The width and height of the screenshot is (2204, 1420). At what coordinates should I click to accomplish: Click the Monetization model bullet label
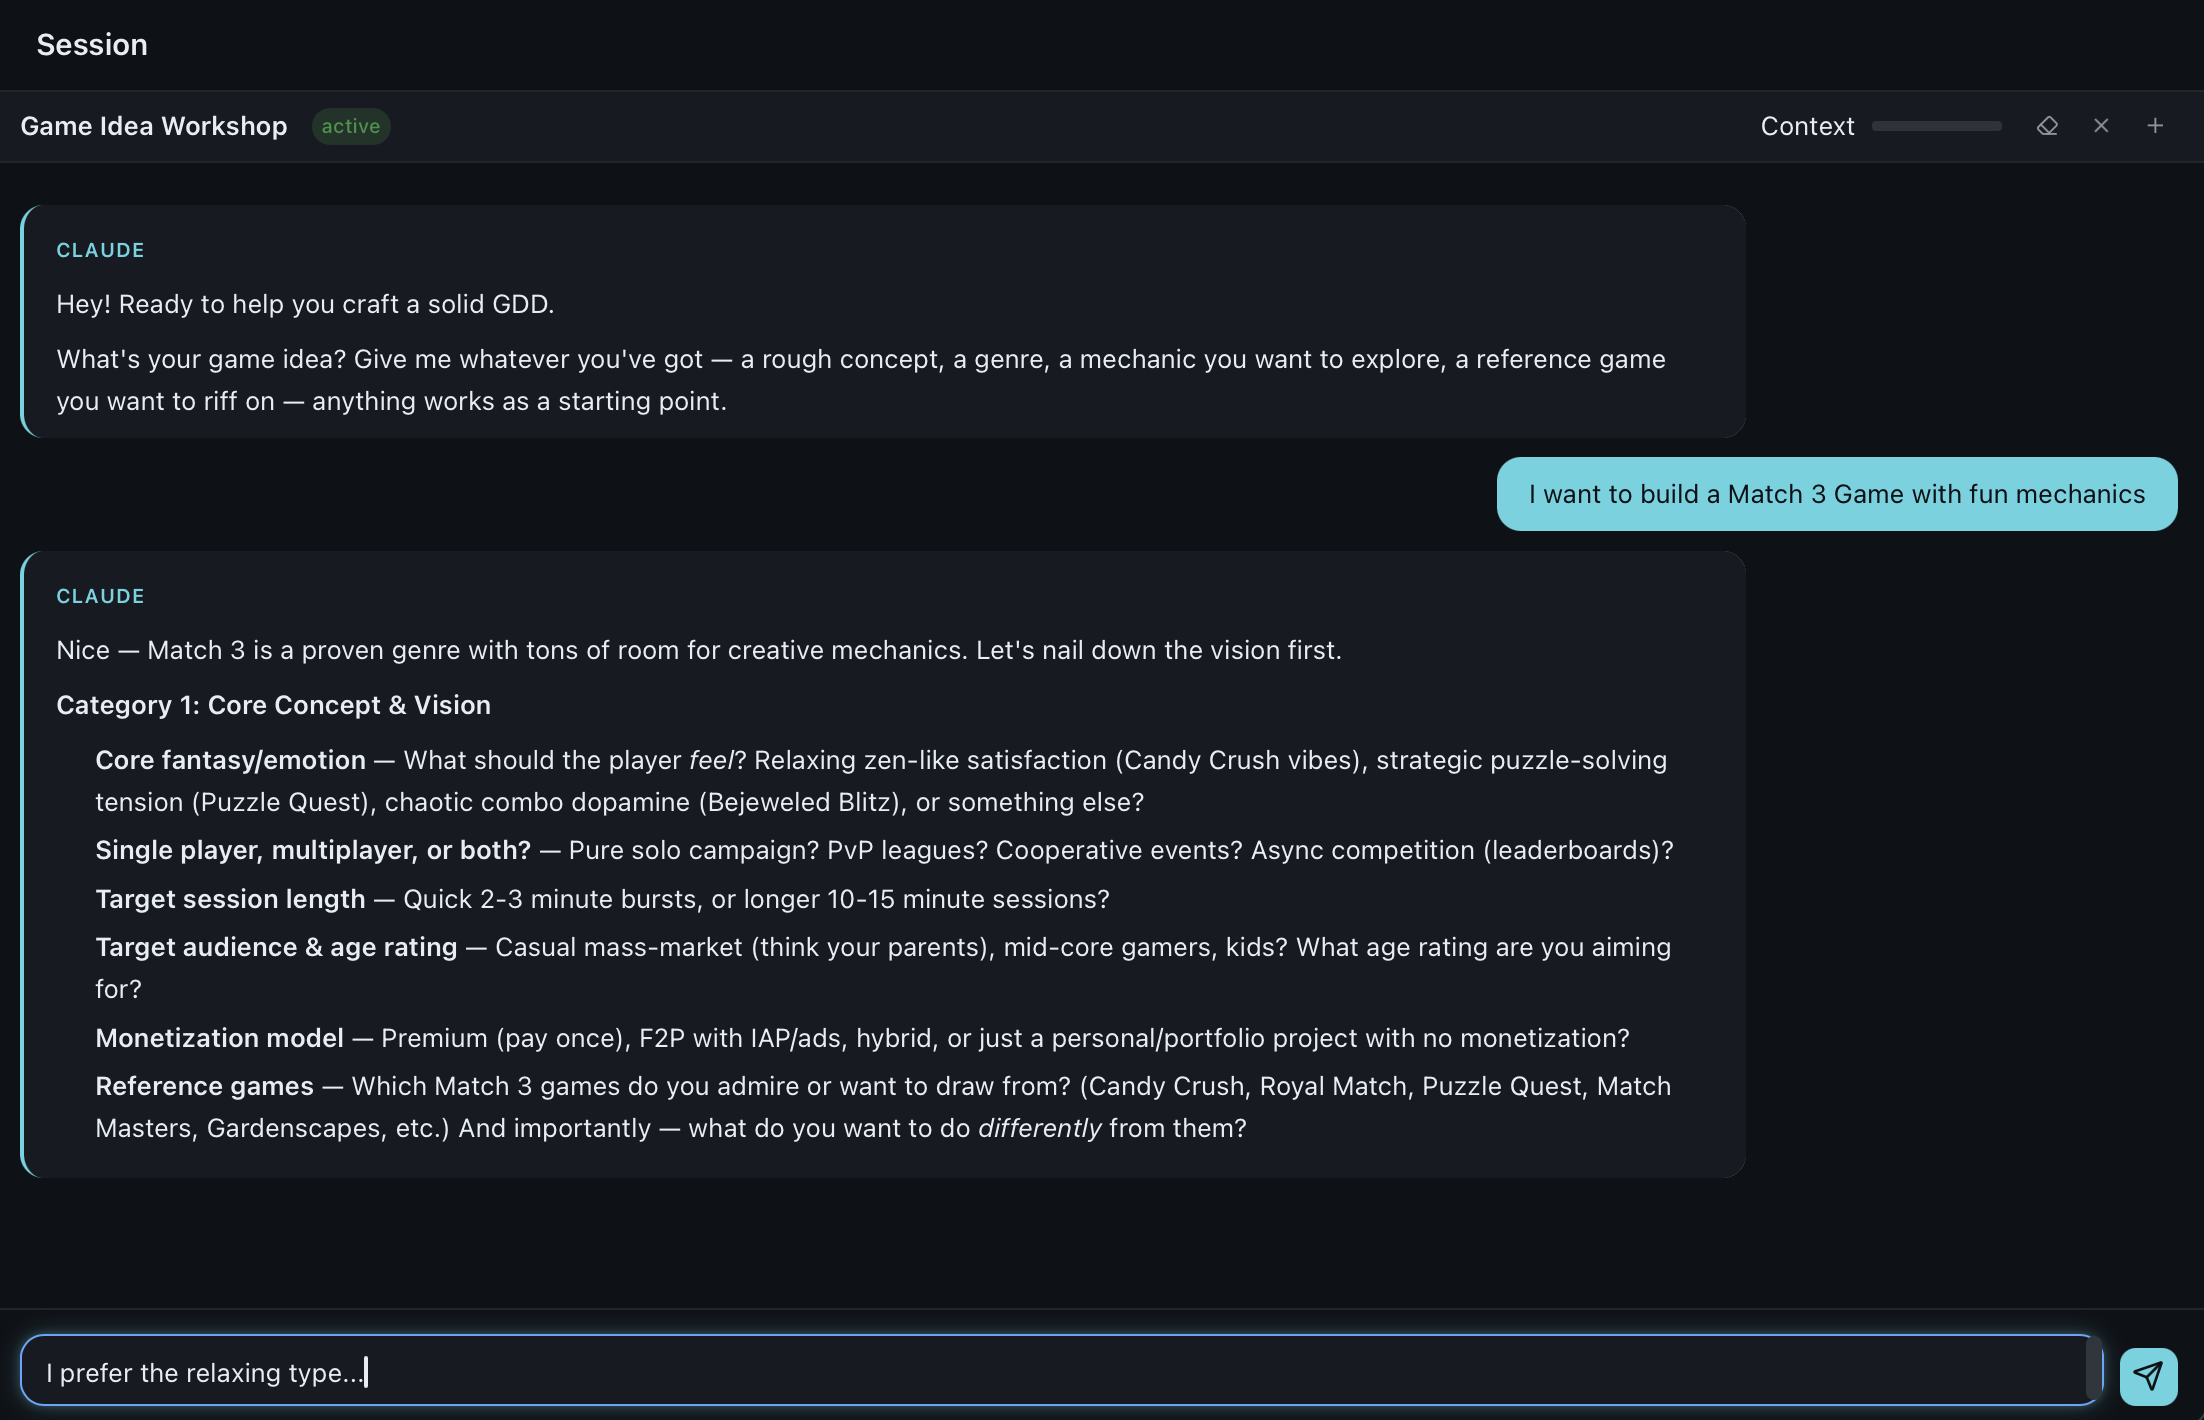pos(219,1038)
